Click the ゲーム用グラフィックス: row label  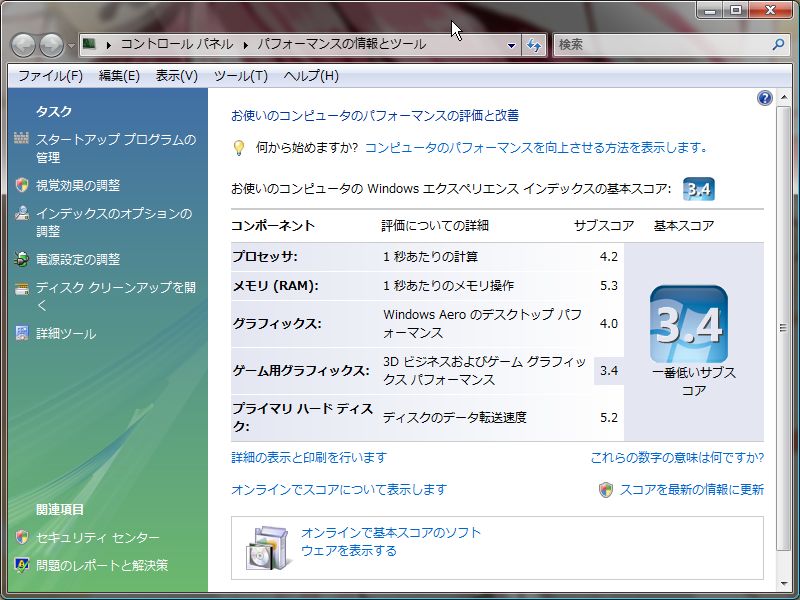tap(301, 370)
